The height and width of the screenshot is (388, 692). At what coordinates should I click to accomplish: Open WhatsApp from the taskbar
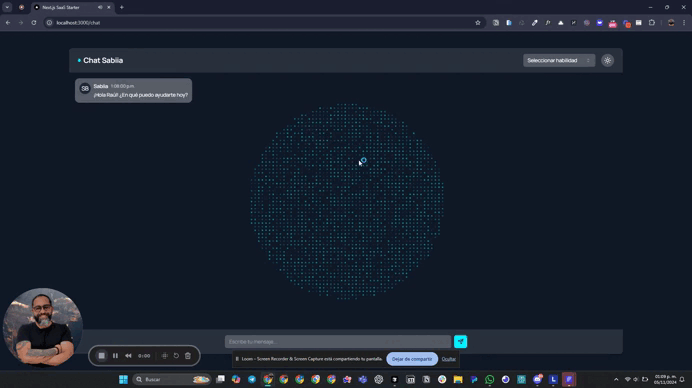coord(489,379)
